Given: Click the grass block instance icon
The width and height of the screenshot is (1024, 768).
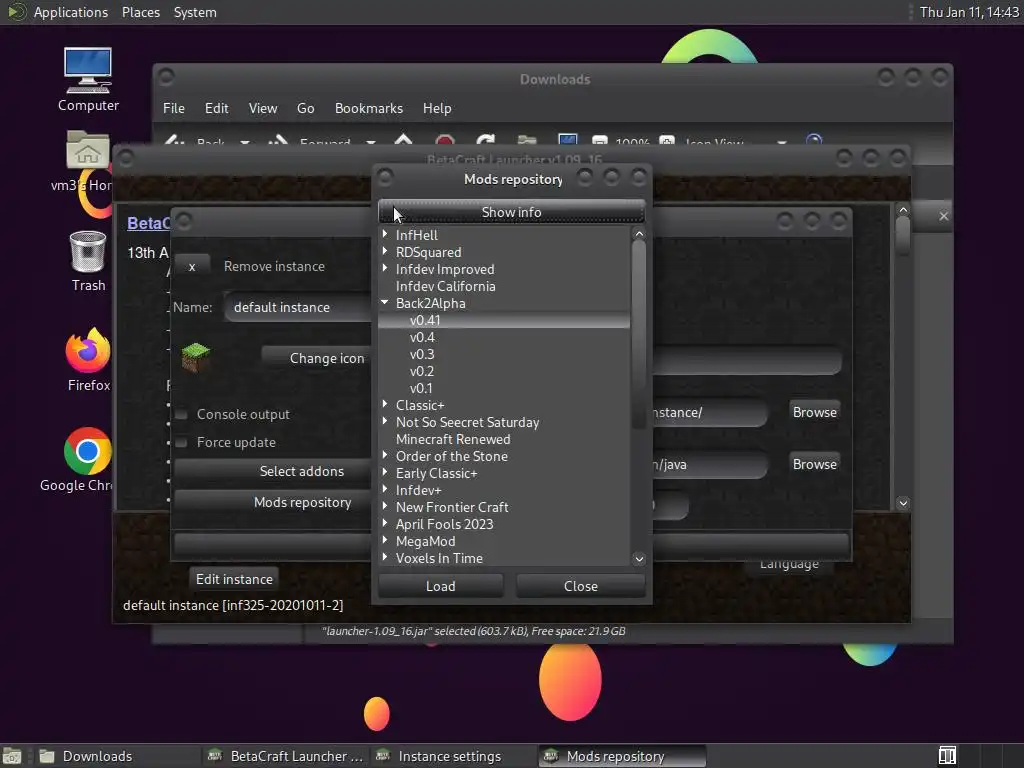Looking at the screenshot, I should [x=195, y=357].
